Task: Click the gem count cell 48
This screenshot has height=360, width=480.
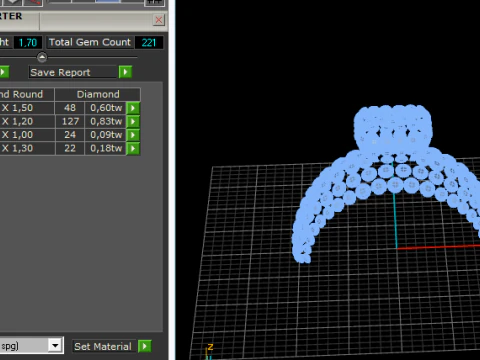Action: tap(70, 108)
